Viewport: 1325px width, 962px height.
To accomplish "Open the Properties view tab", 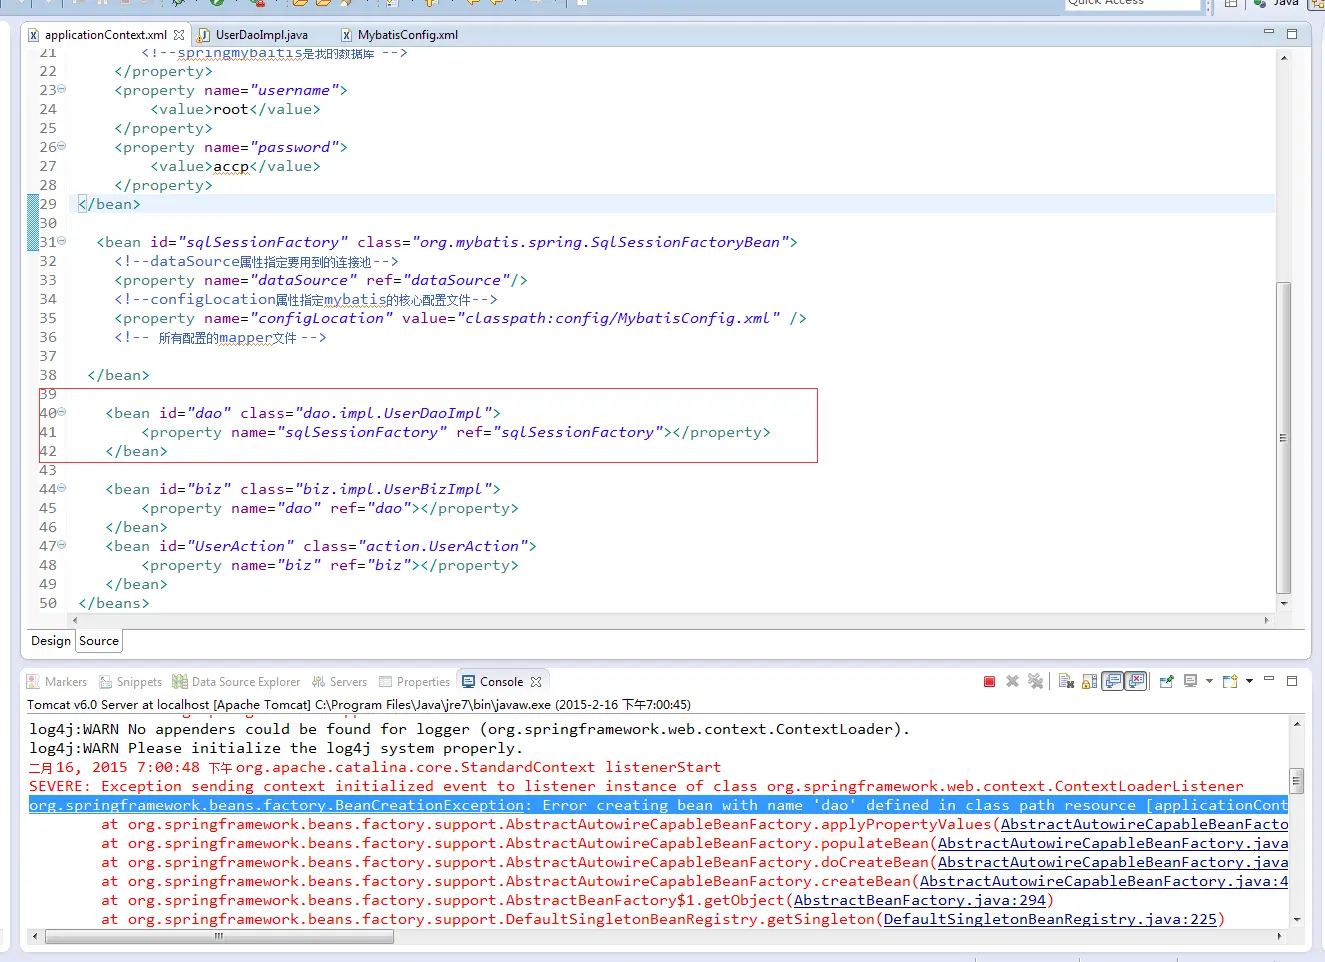I will pyautogui.click(x=414, y=682).
